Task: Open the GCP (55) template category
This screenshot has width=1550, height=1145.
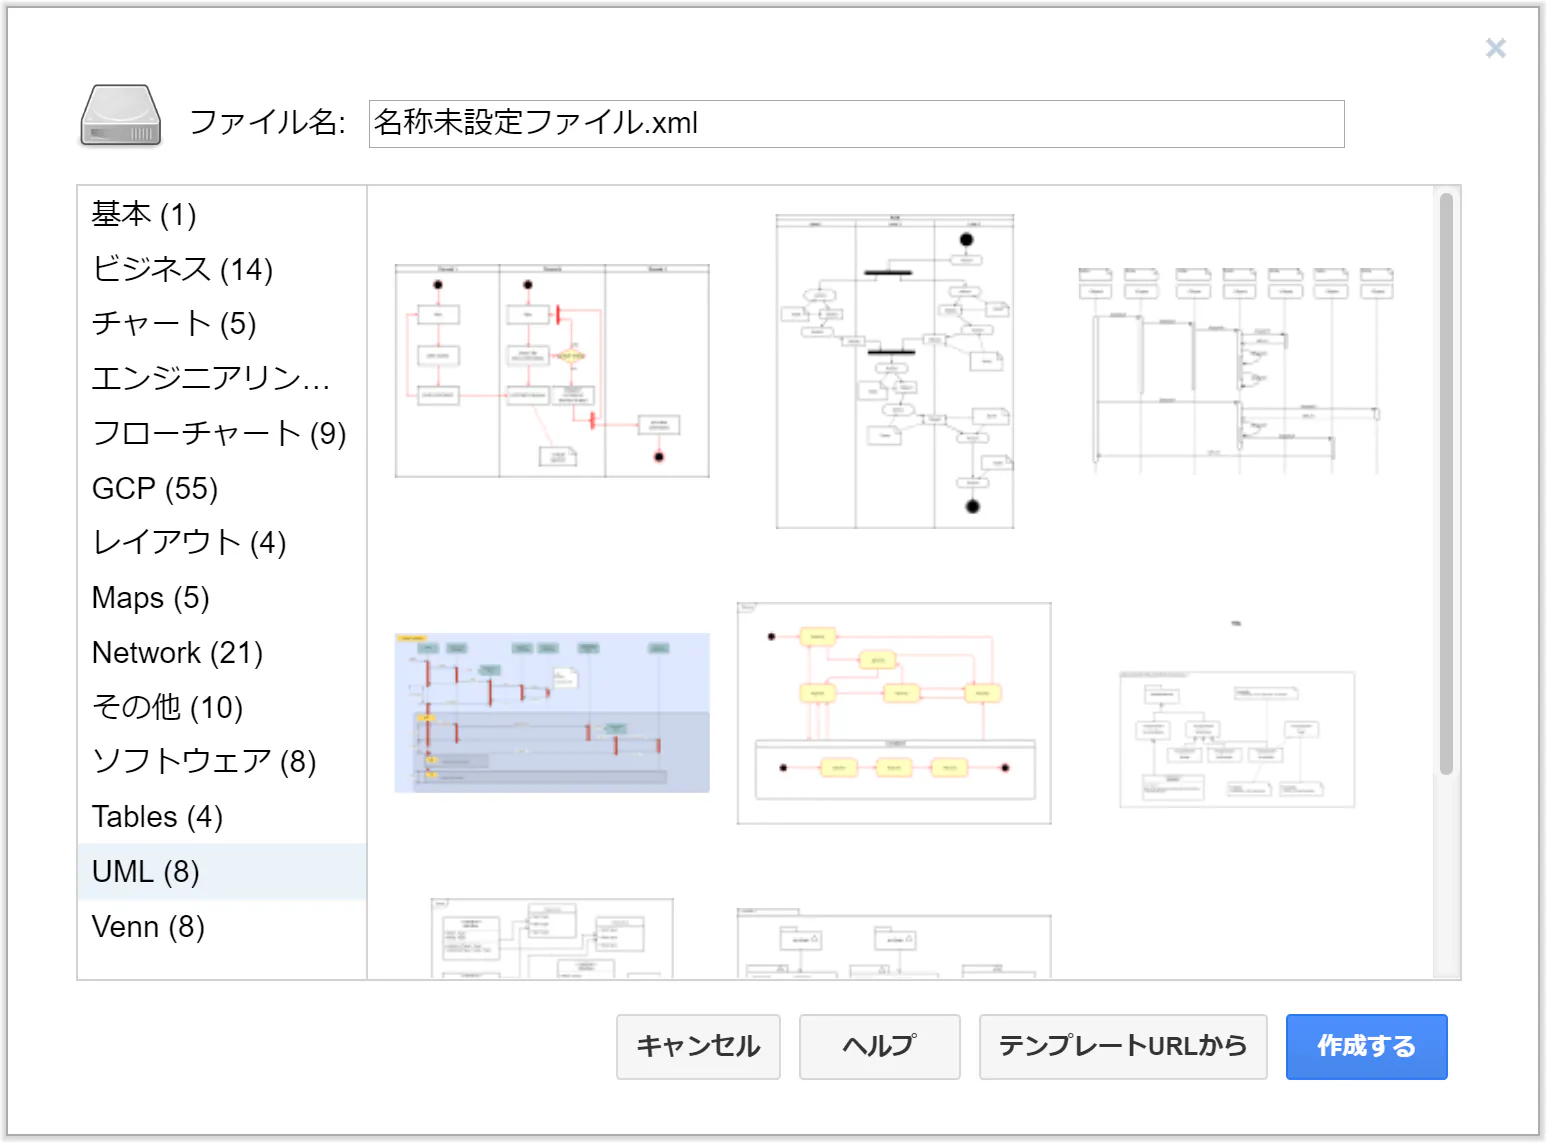Action: 222,488
